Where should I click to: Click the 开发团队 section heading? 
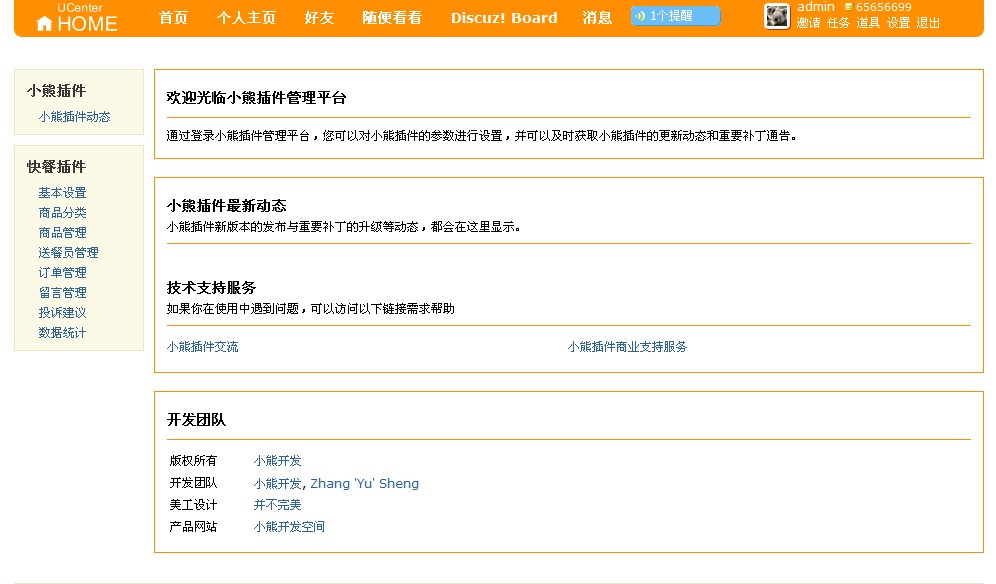click(x=196, y=420)
